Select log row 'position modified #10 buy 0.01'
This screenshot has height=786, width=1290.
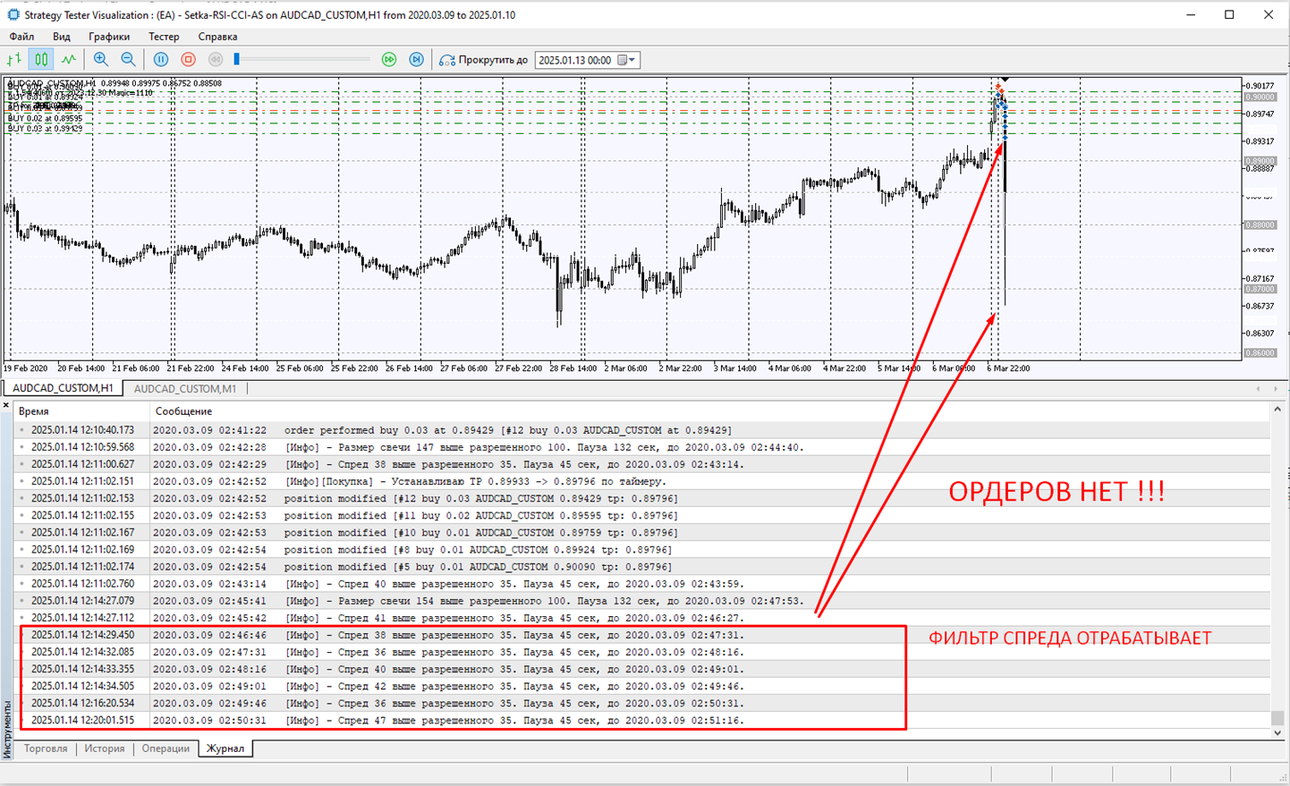pyautogui.click(x=642, y=532)
